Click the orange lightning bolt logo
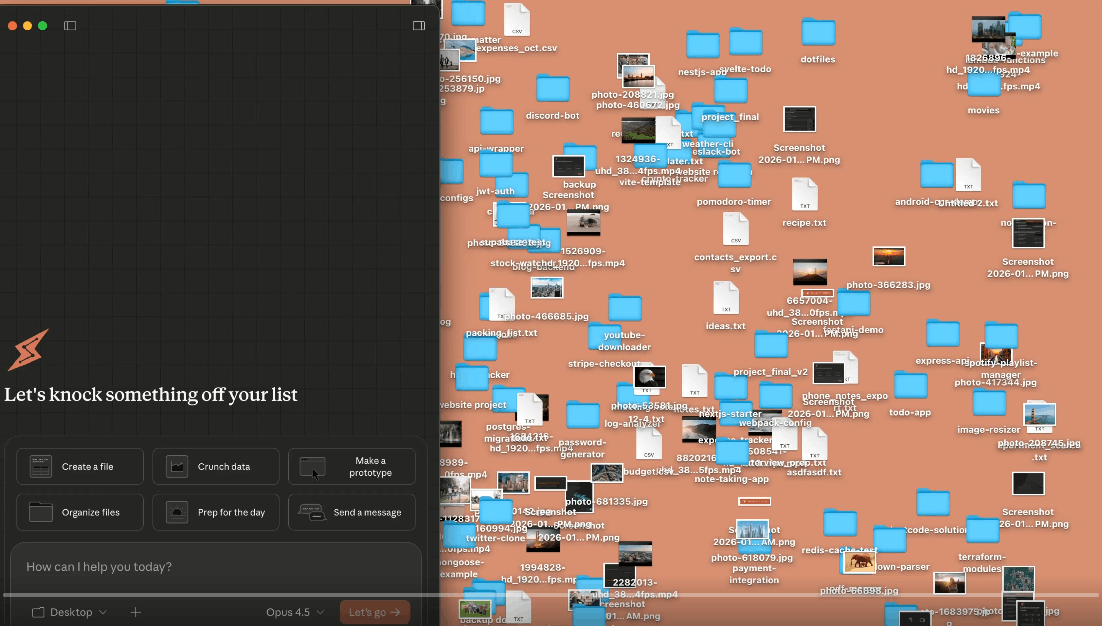 pos(28,349)
